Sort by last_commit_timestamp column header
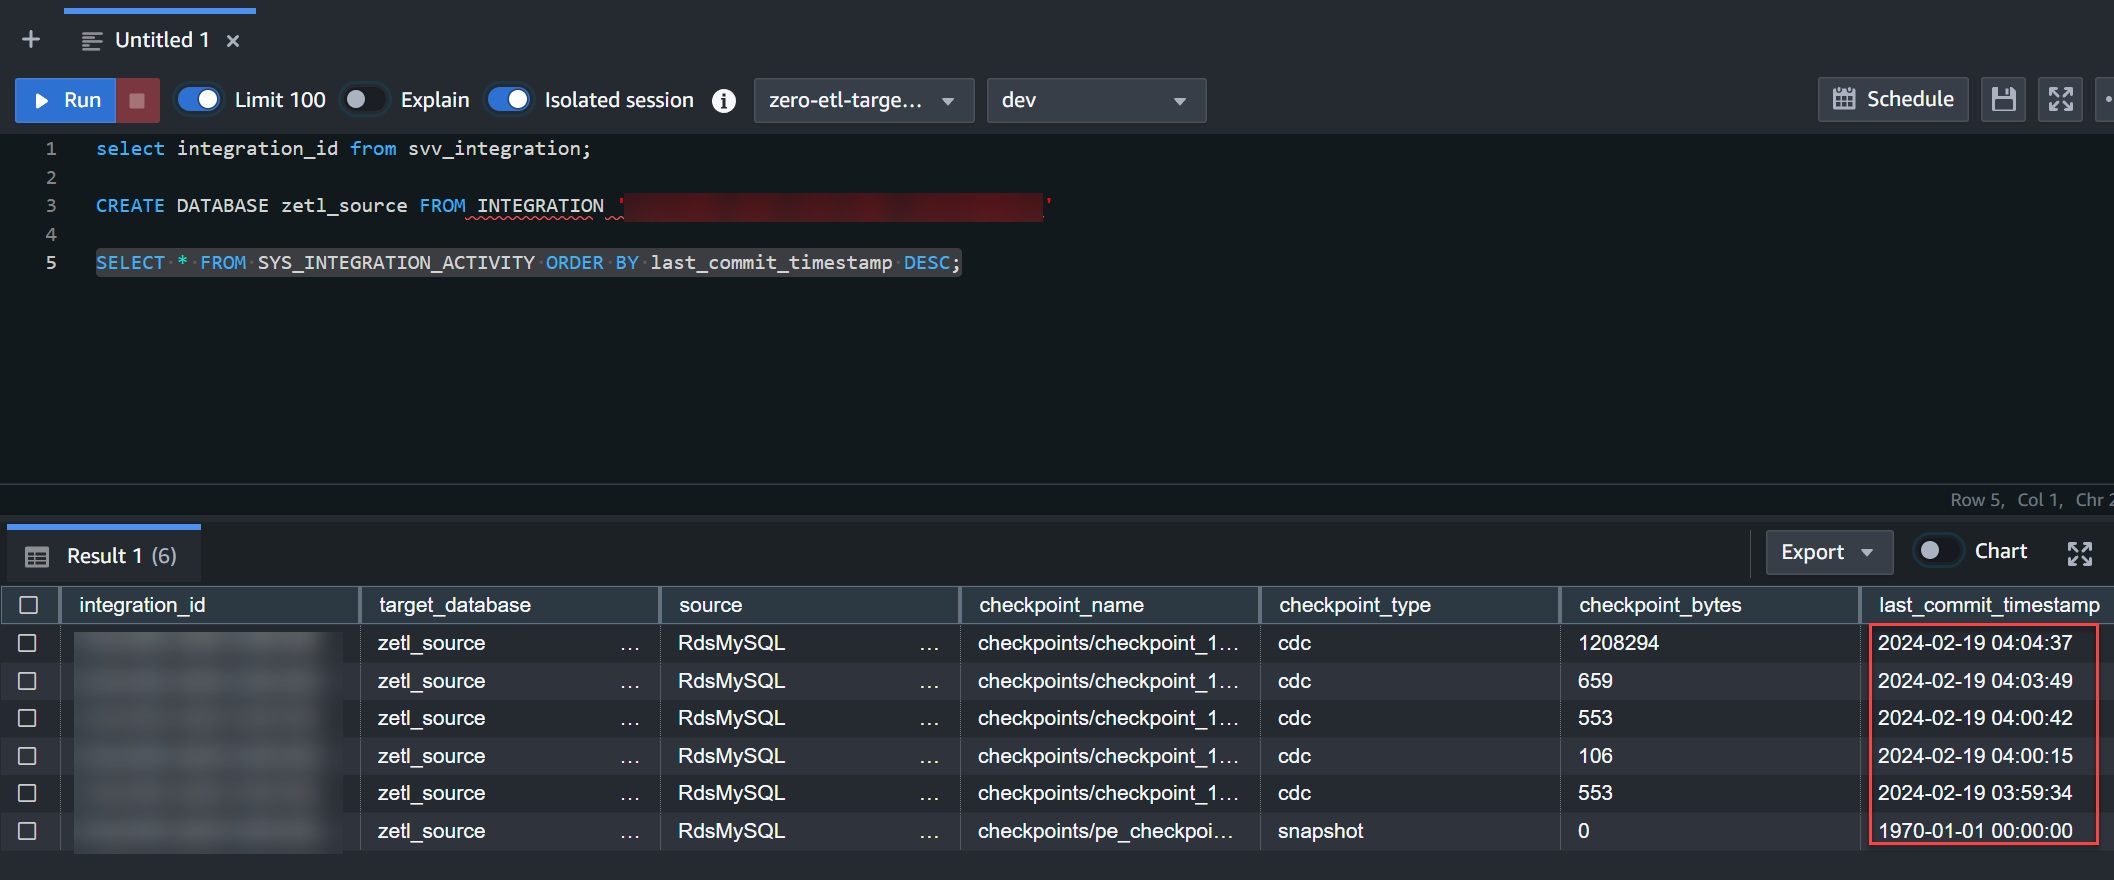The image size is (2114, 880). pos(1988,605)
